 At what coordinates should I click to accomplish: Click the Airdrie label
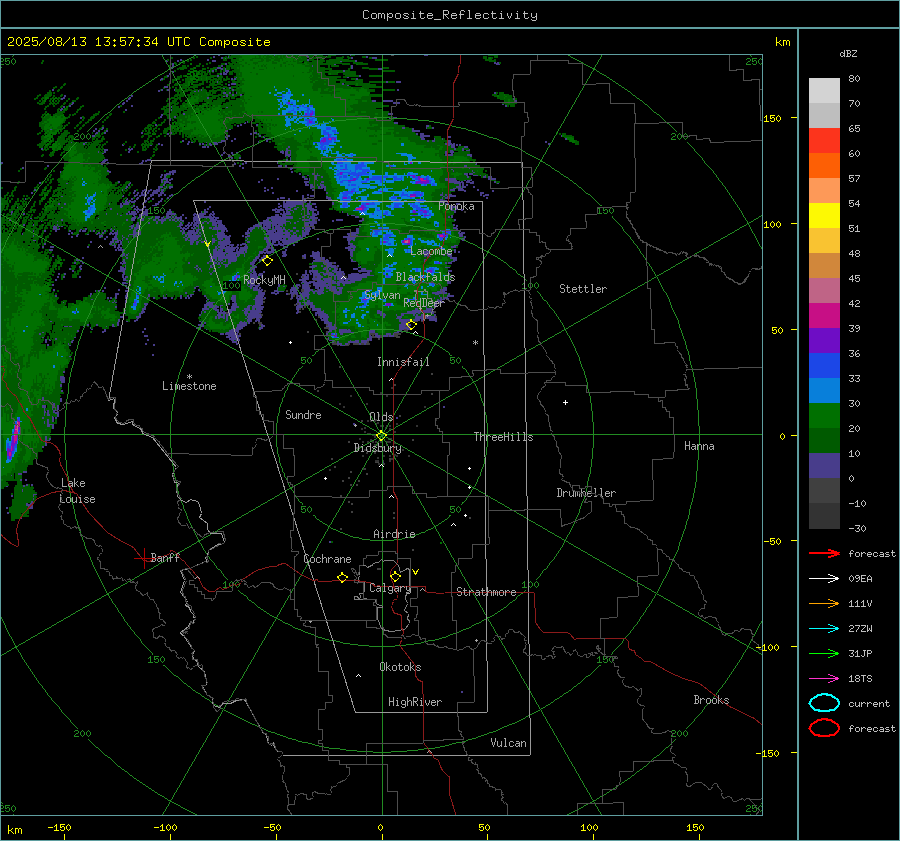(394, 534)
